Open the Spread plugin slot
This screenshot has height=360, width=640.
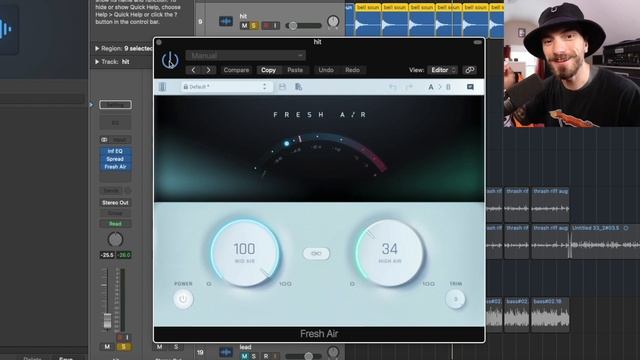coord(115,159)
